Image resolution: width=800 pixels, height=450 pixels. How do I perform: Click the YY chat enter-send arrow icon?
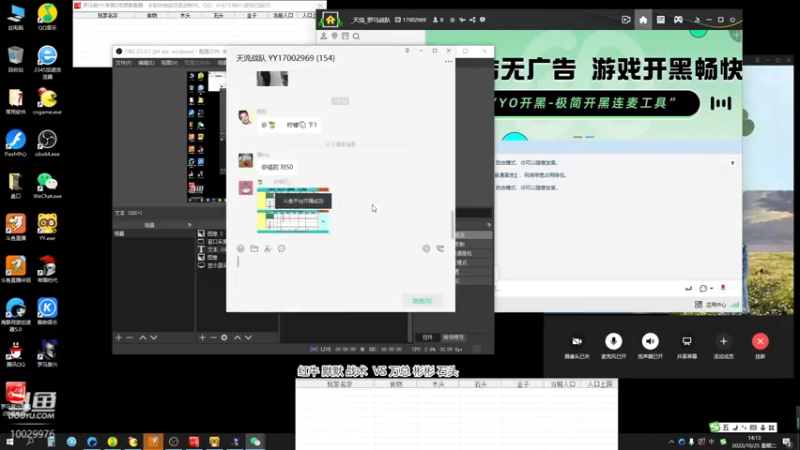coord(688,289)
